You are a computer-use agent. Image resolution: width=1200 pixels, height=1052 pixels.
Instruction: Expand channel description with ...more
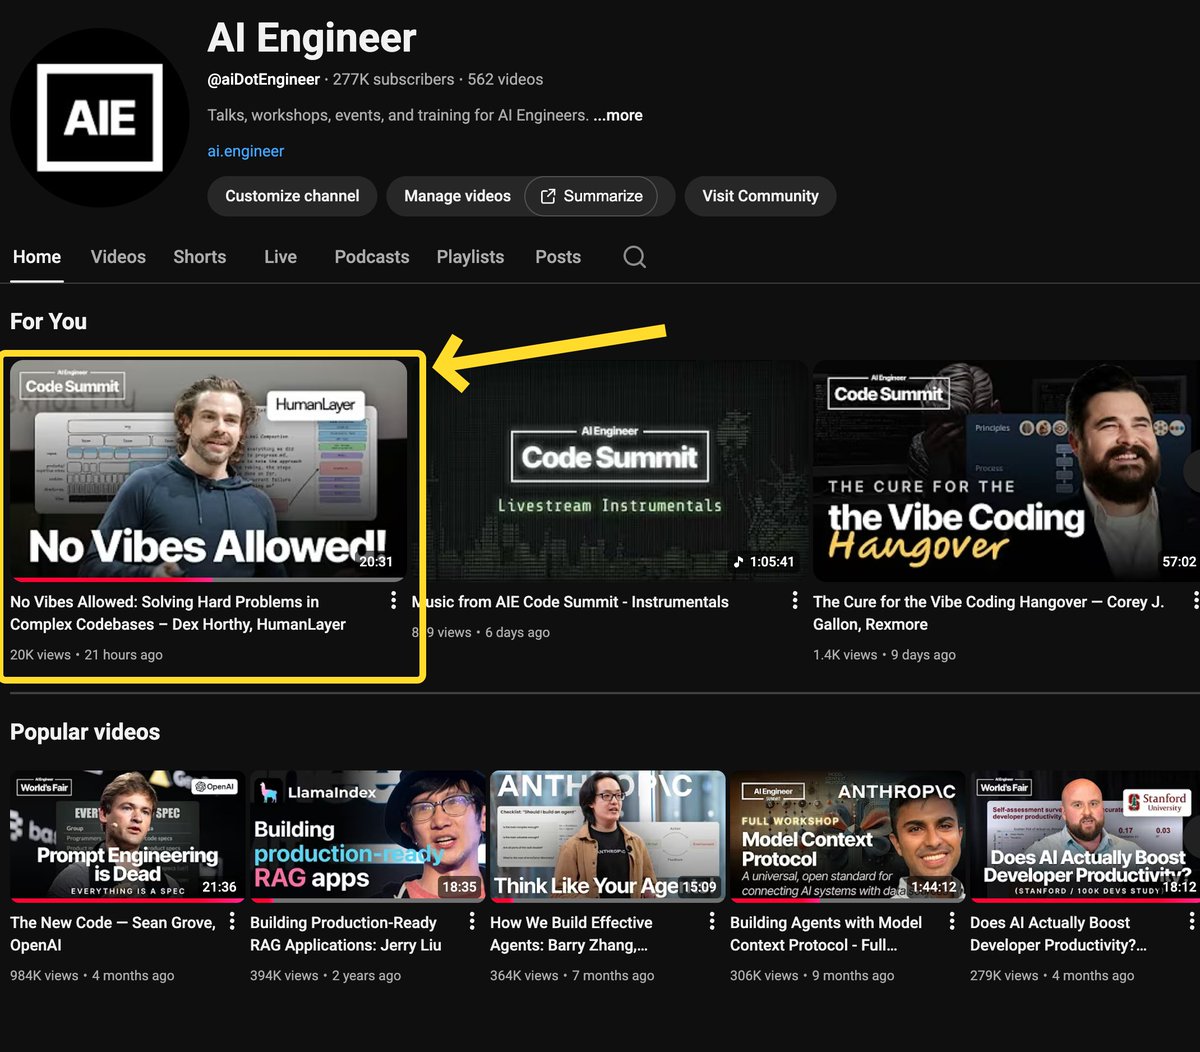click(x=618, y=115)
